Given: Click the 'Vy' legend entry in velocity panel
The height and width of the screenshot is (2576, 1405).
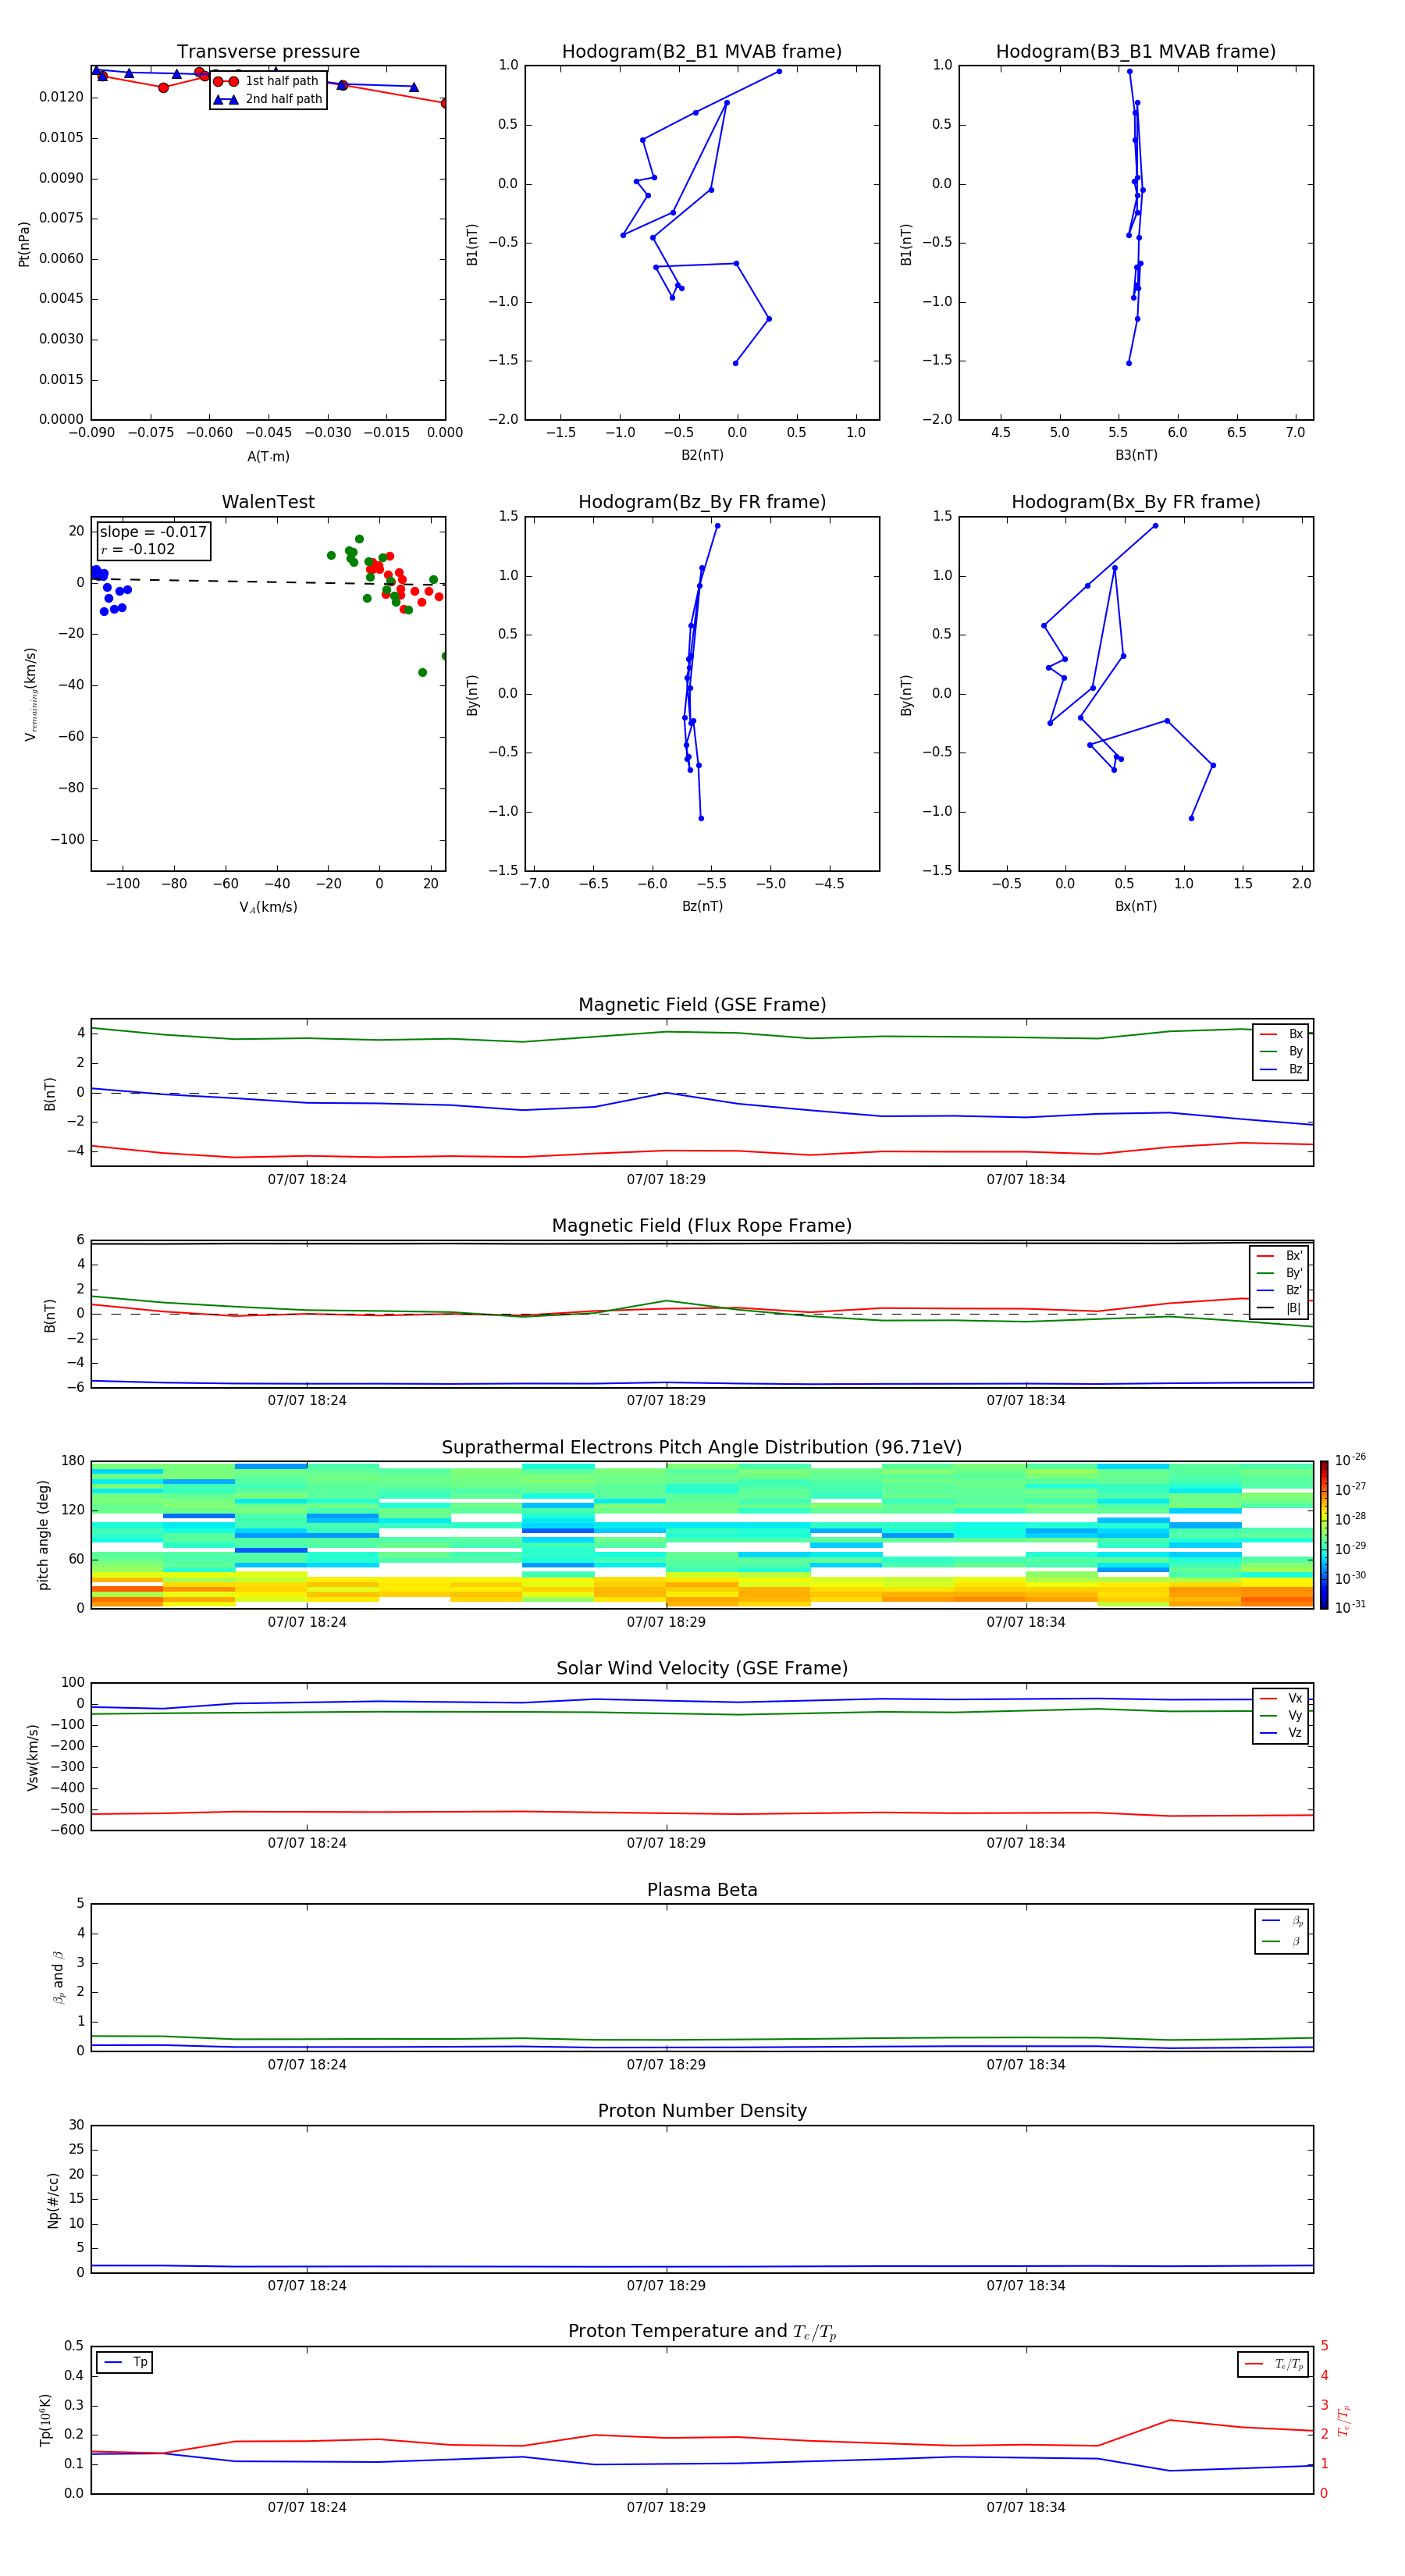Looking at the screenshot, I should click(x=1281, y=1716).
